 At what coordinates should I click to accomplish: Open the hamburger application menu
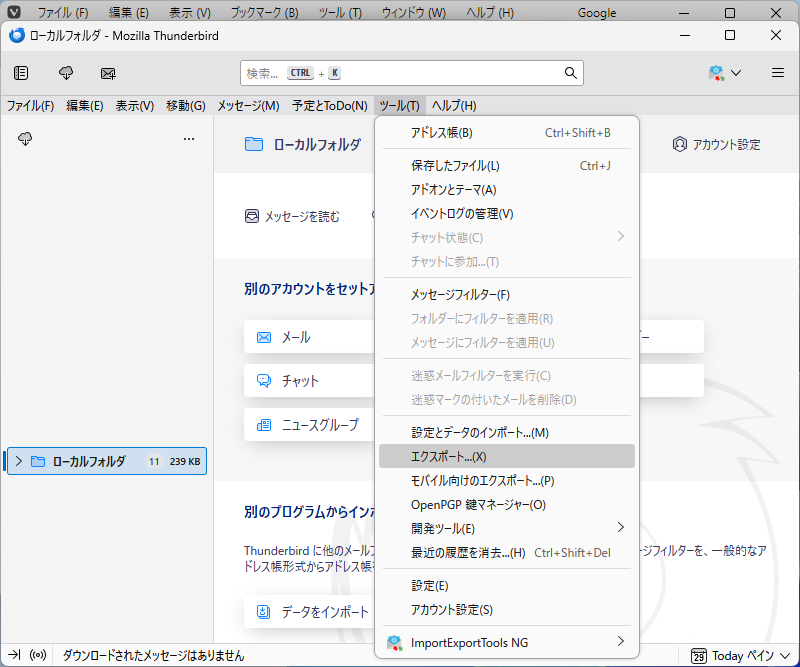tap(778, 73)
